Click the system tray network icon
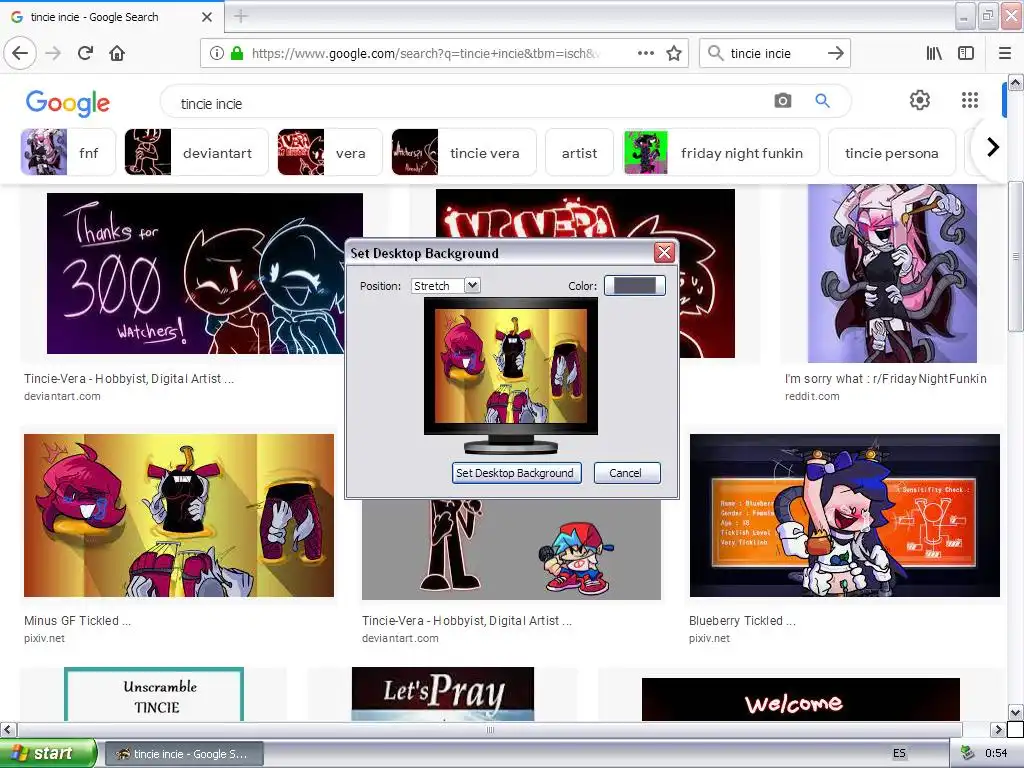Viewport: 1024px width, 768px height. (968, 753)
